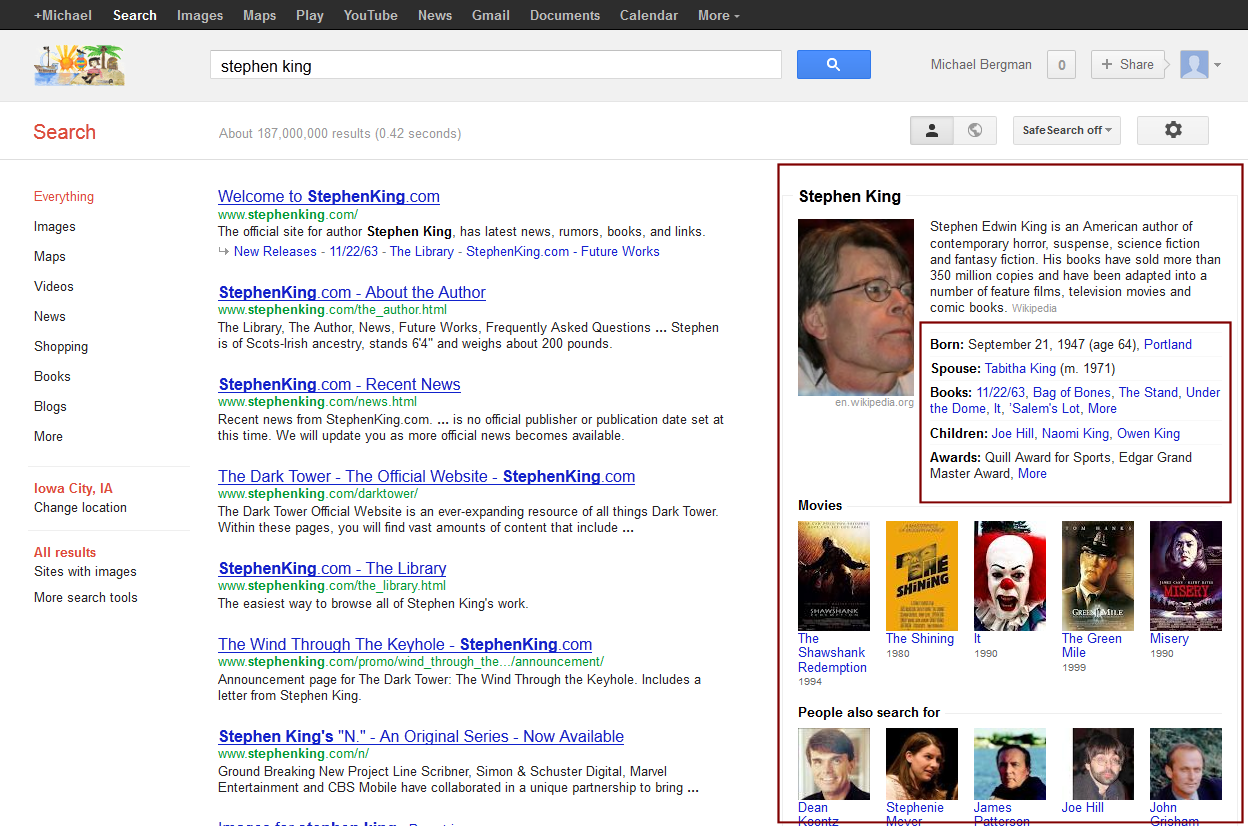The width and height of the screenshot is (1248, 826).
Task: Click The Stand book link
Action: click(x=1148, y=393)
